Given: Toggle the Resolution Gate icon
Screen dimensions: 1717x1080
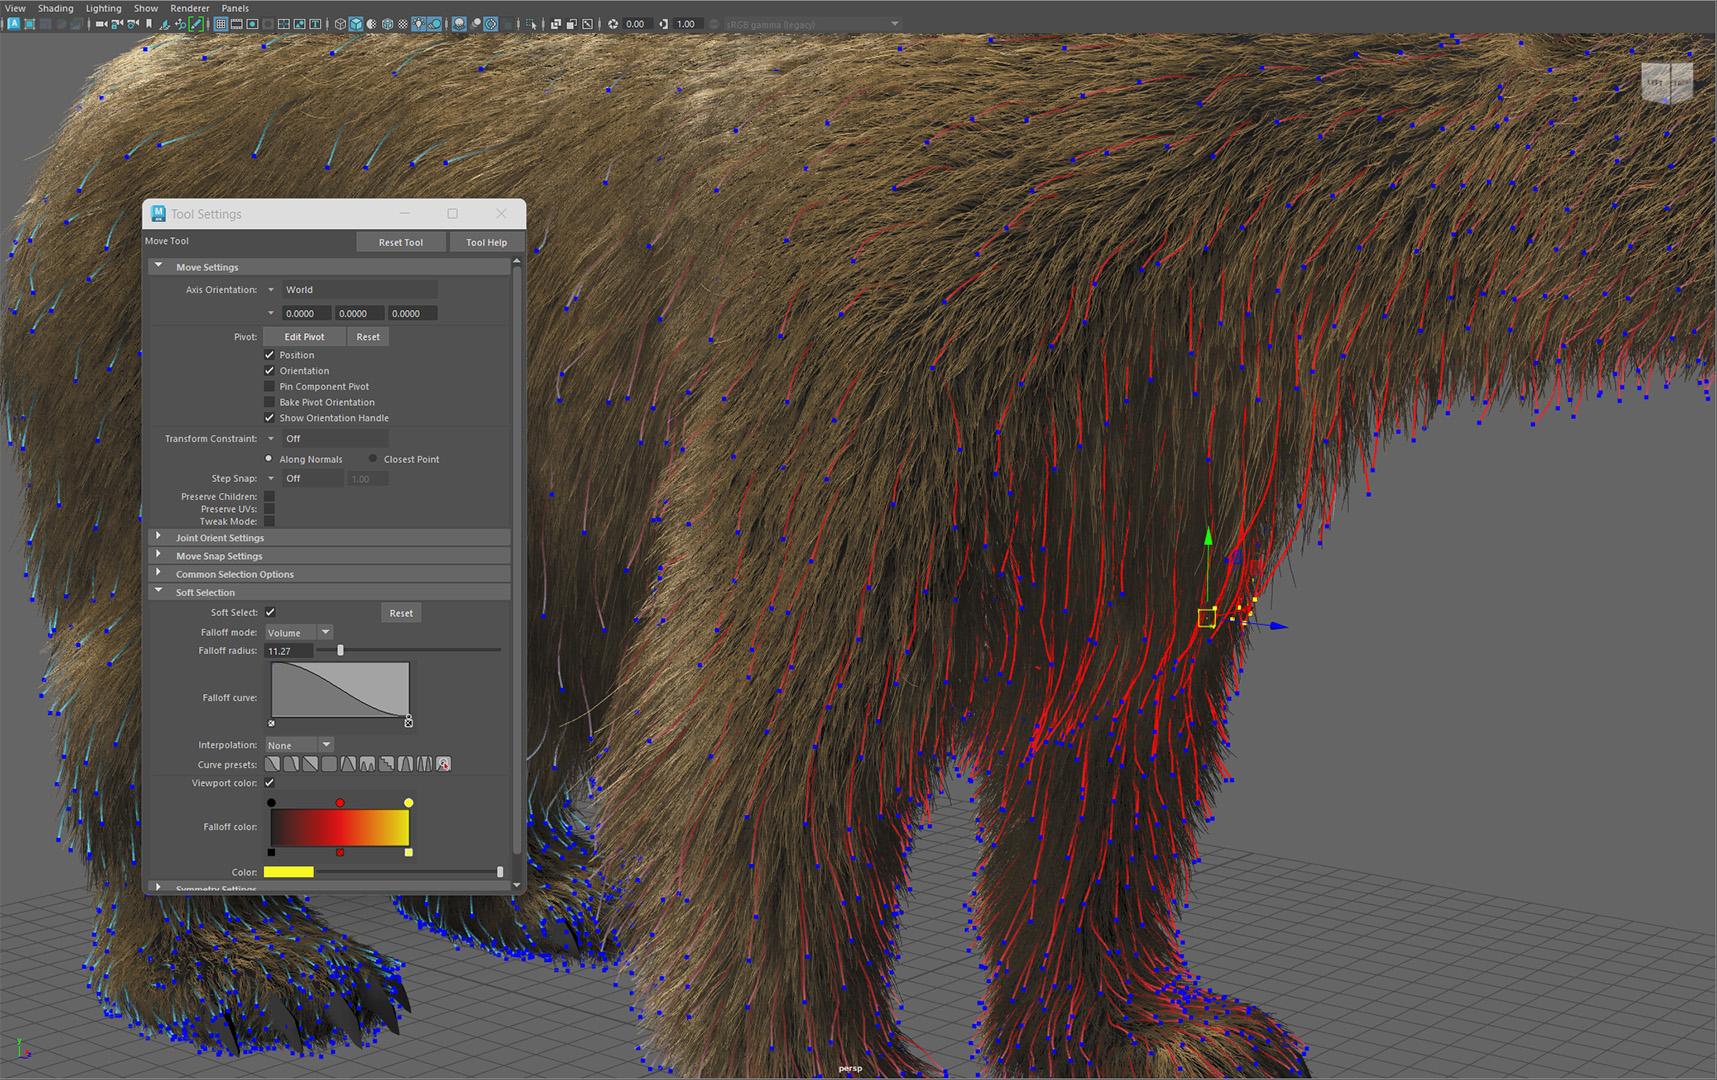Looking at the screenshot, I should coord(252,24).
